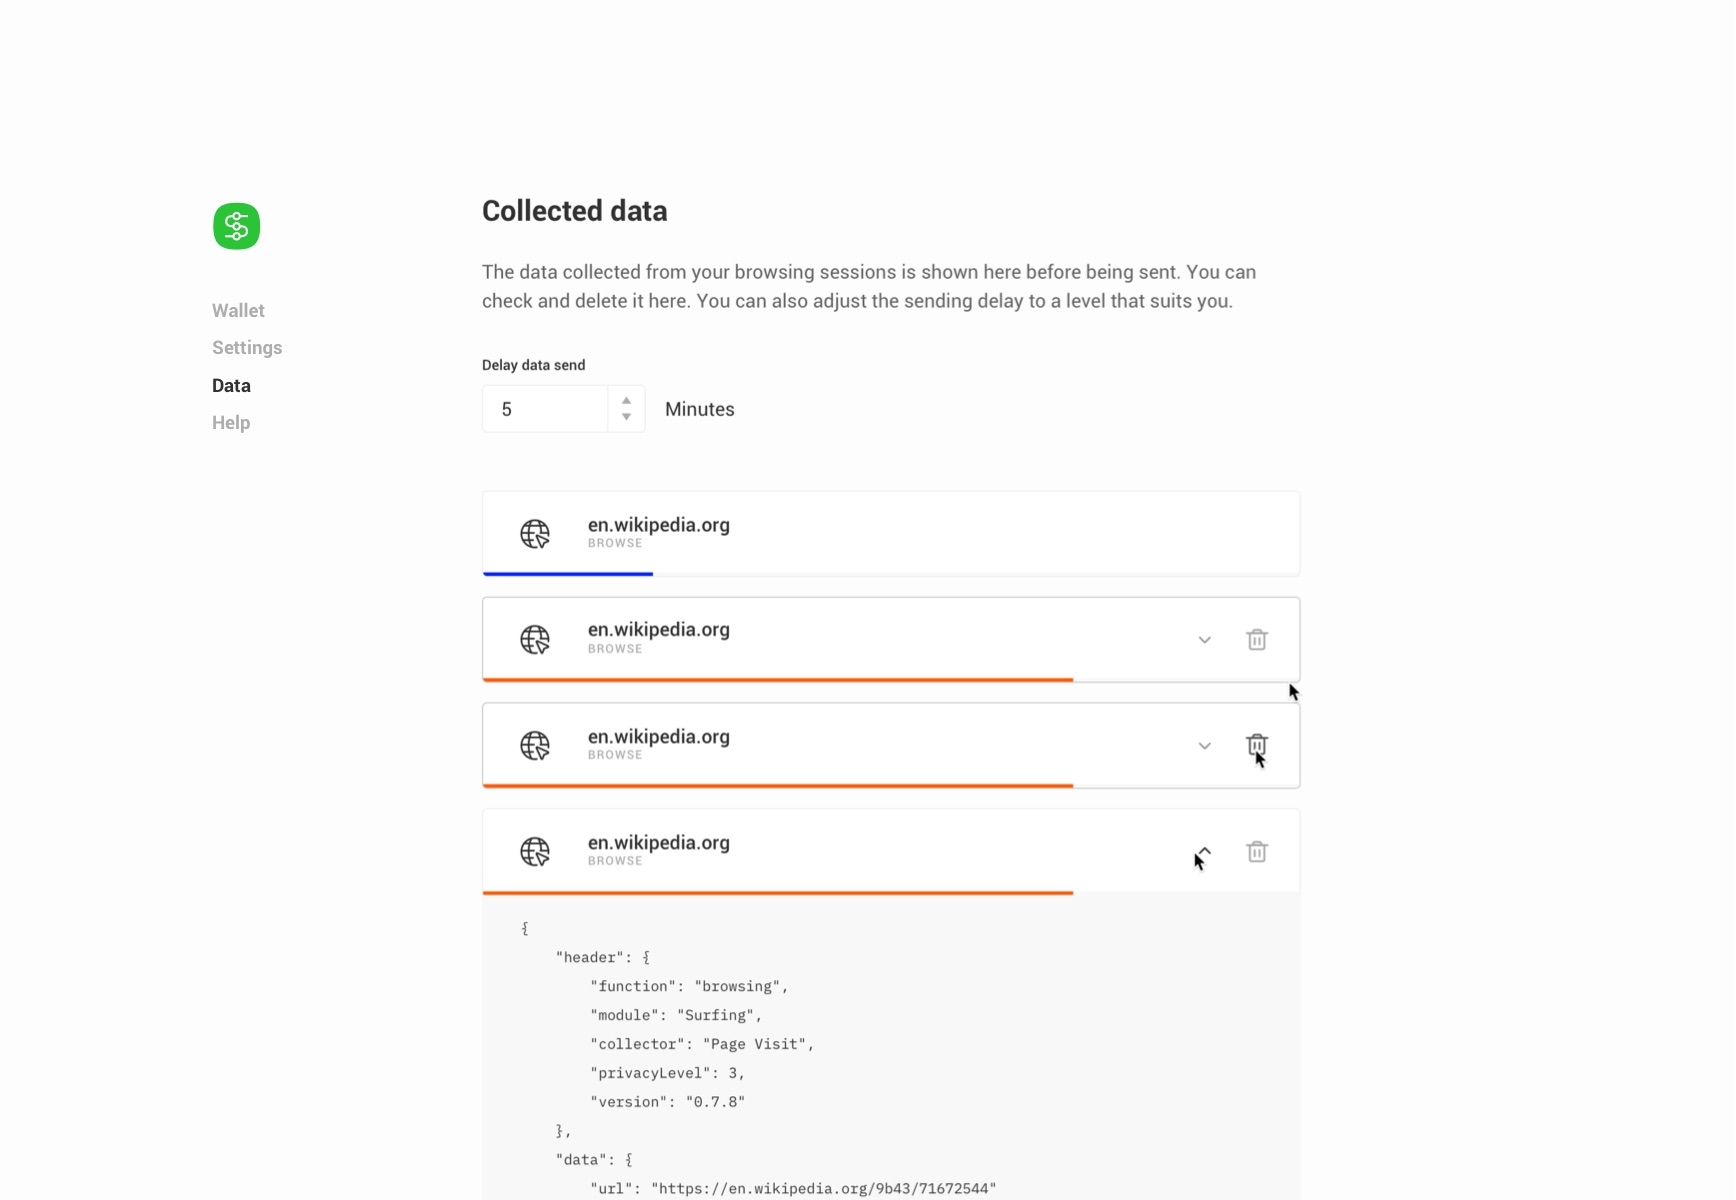Select Data in the sidebar navigation
1736x1200 pixels.
231,385
